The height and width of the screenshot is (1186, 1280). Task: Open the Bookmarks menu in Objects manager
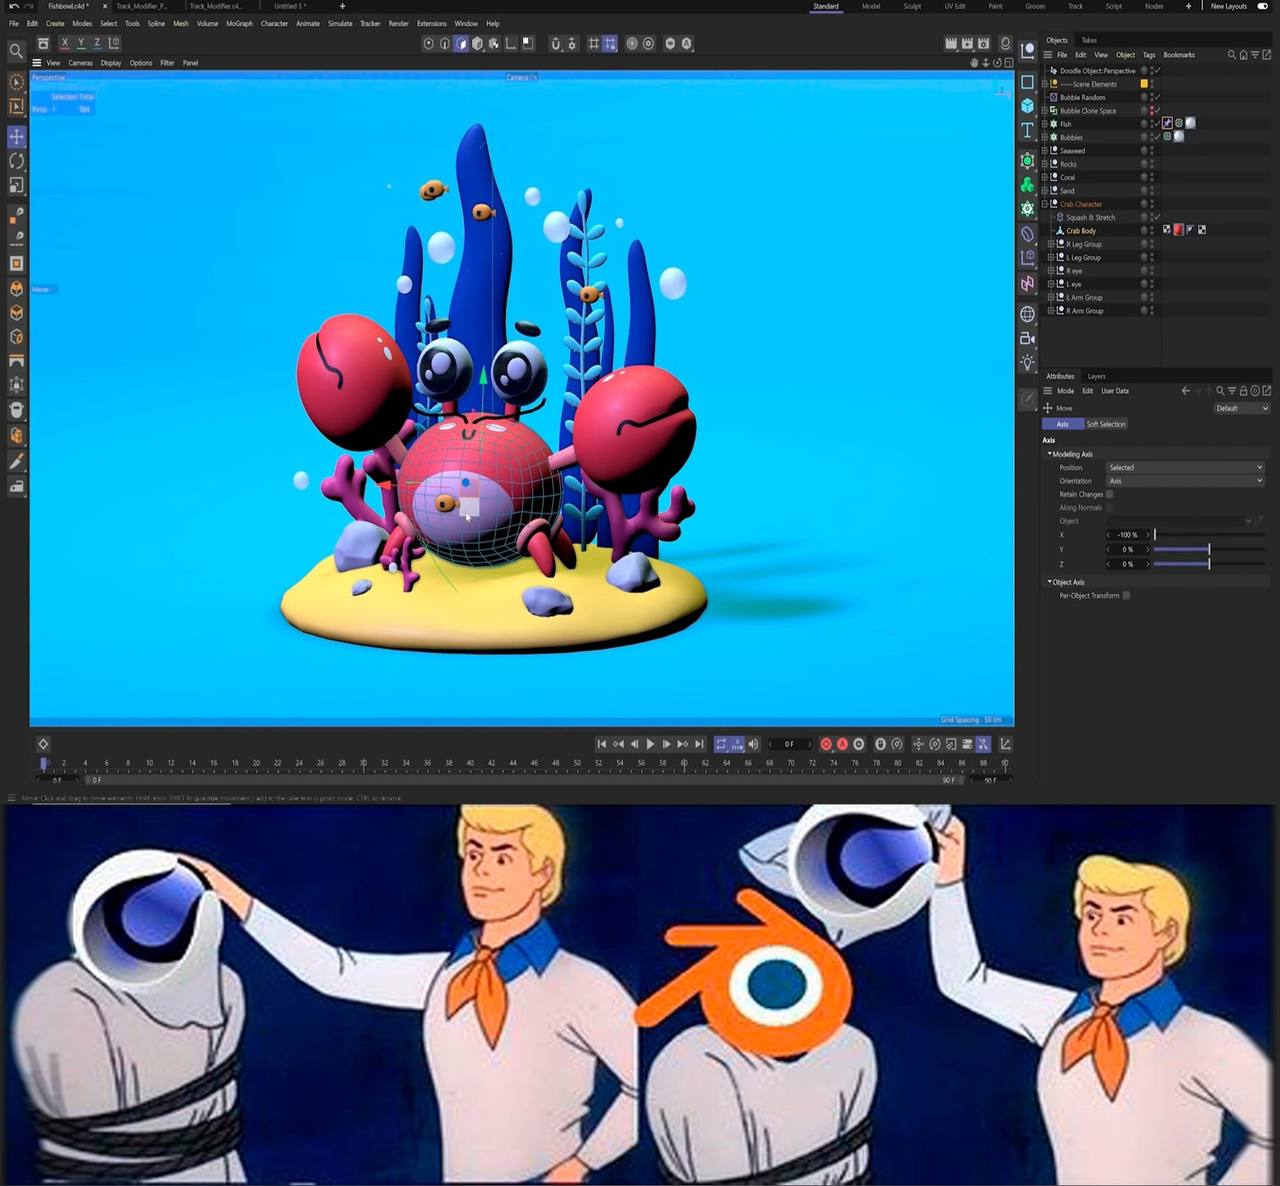point(1179,55)
